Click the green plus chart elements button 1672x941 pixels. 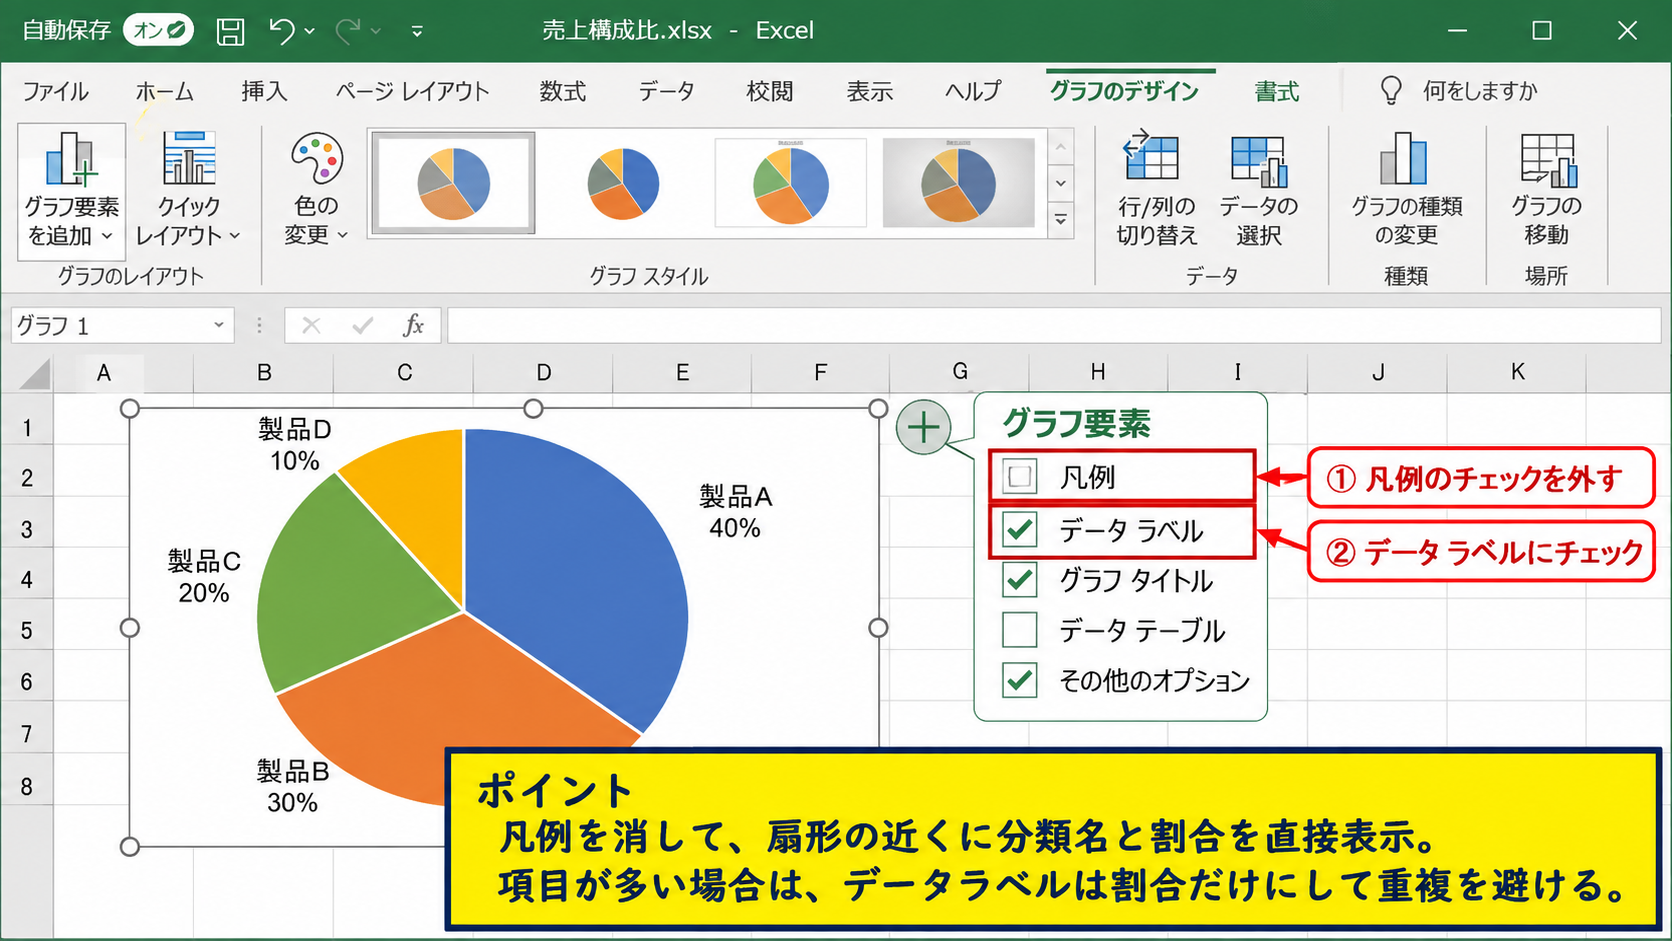point(923,427)
